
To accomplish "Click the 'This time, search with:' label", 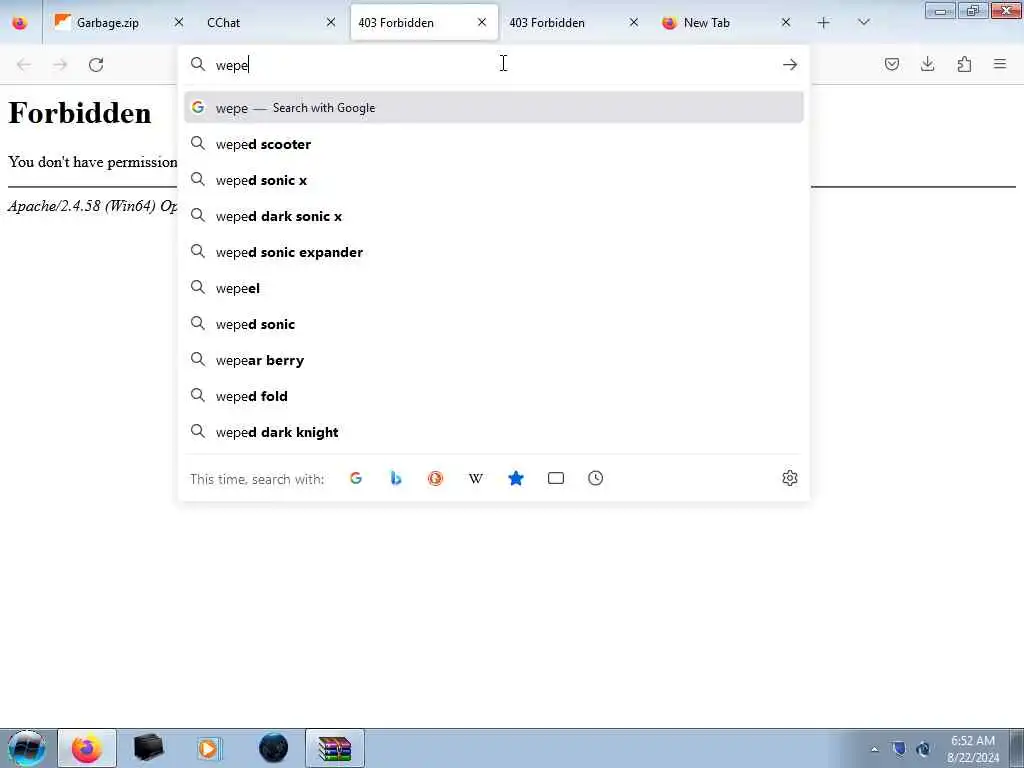I will (257, 479).
